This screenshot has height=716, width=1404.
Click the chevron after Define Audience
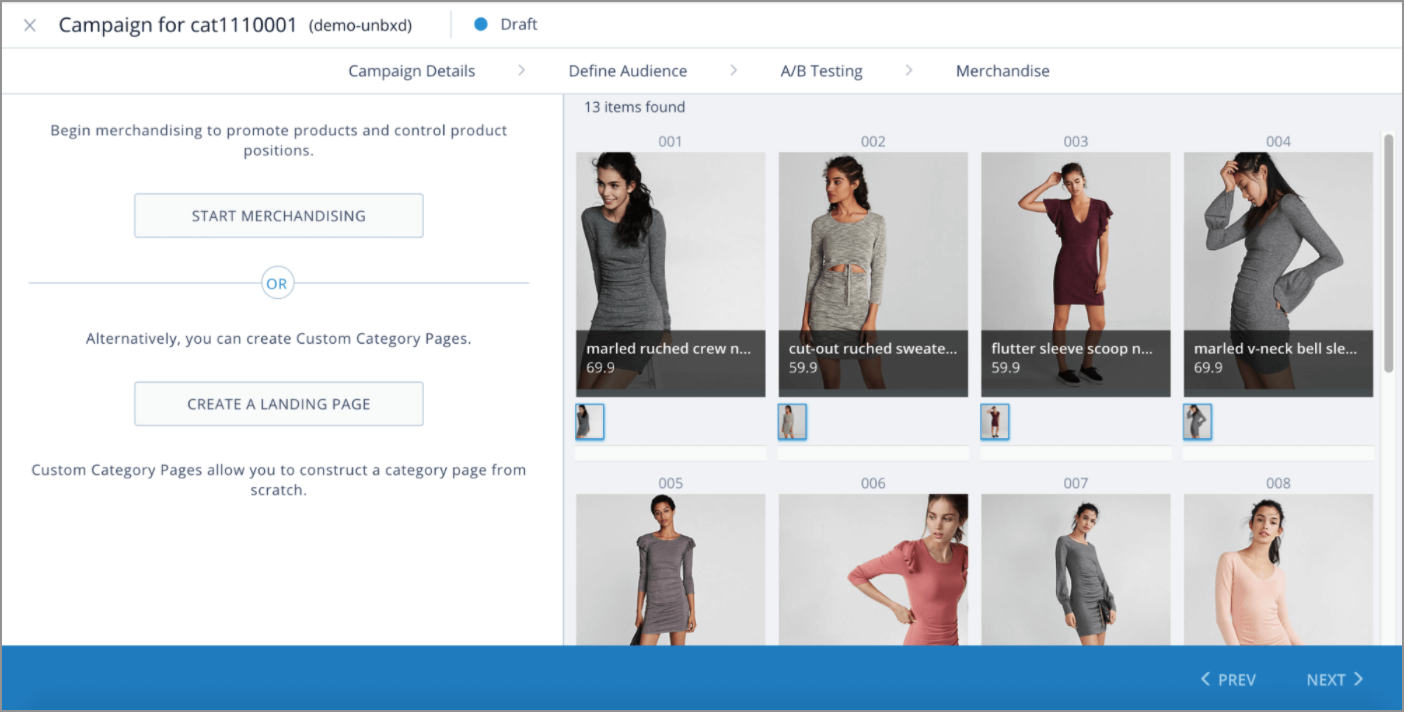point(734,70)
